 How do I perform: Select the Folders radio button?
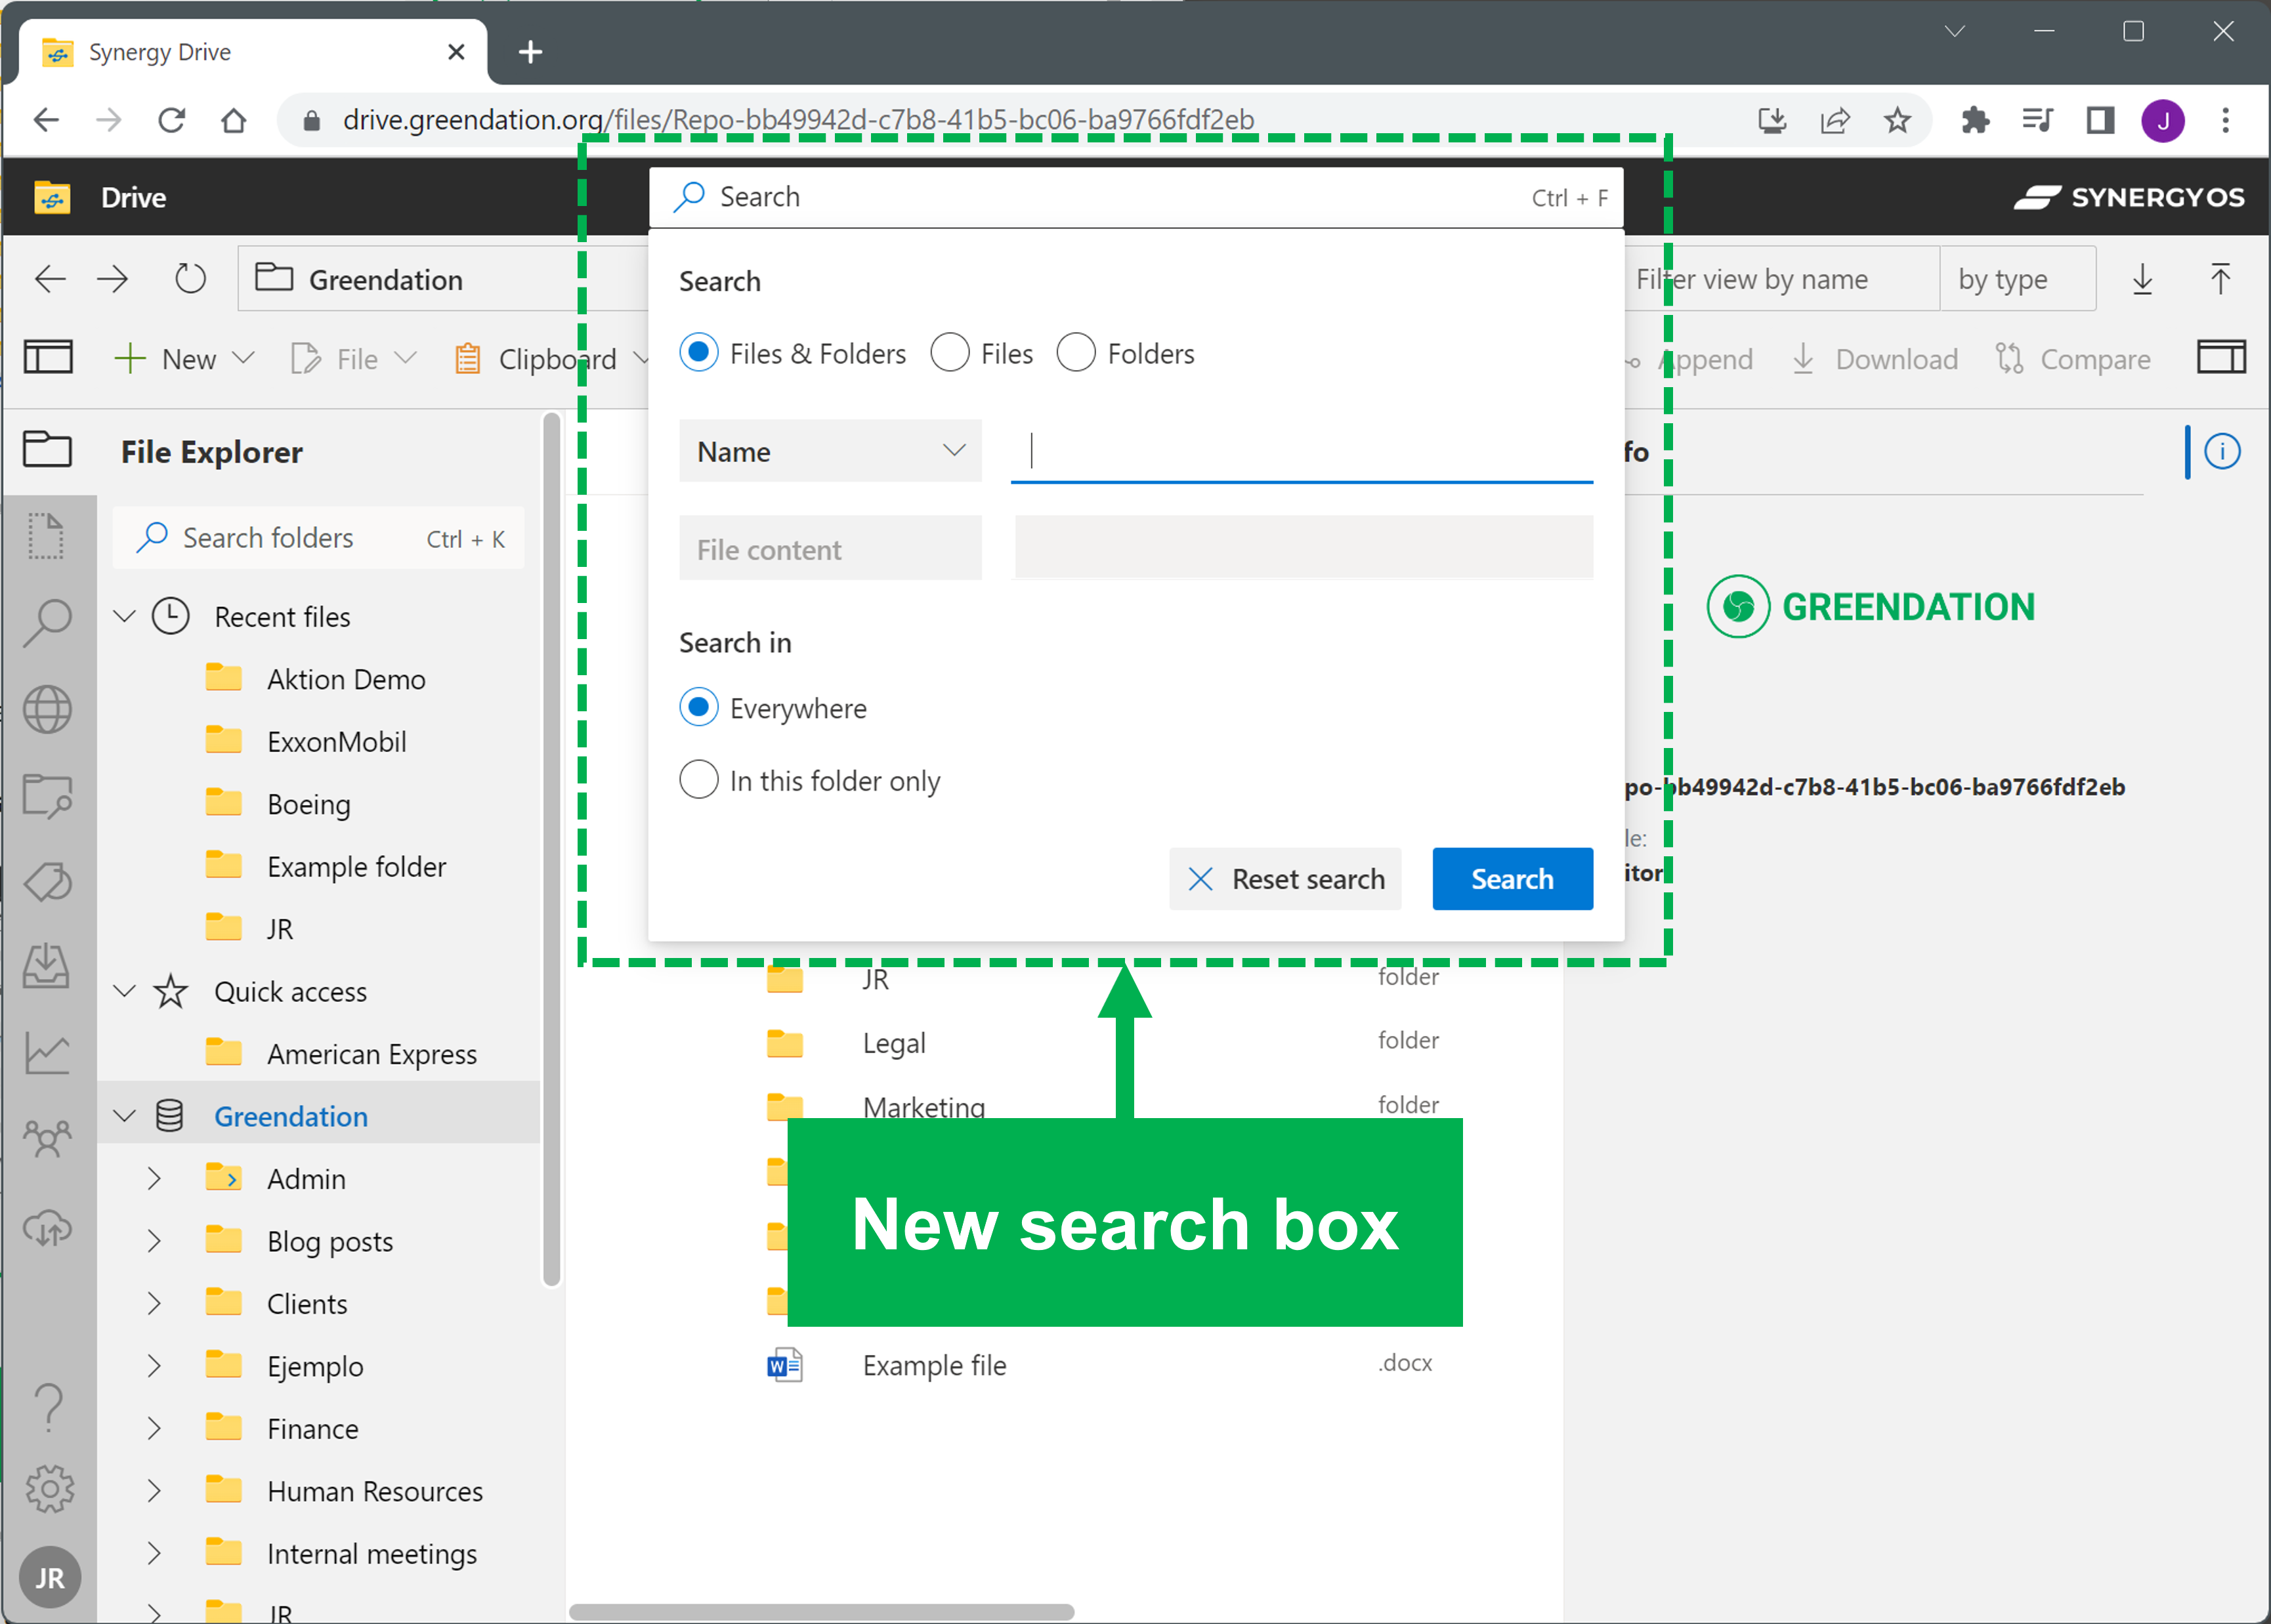point(1076,352)
